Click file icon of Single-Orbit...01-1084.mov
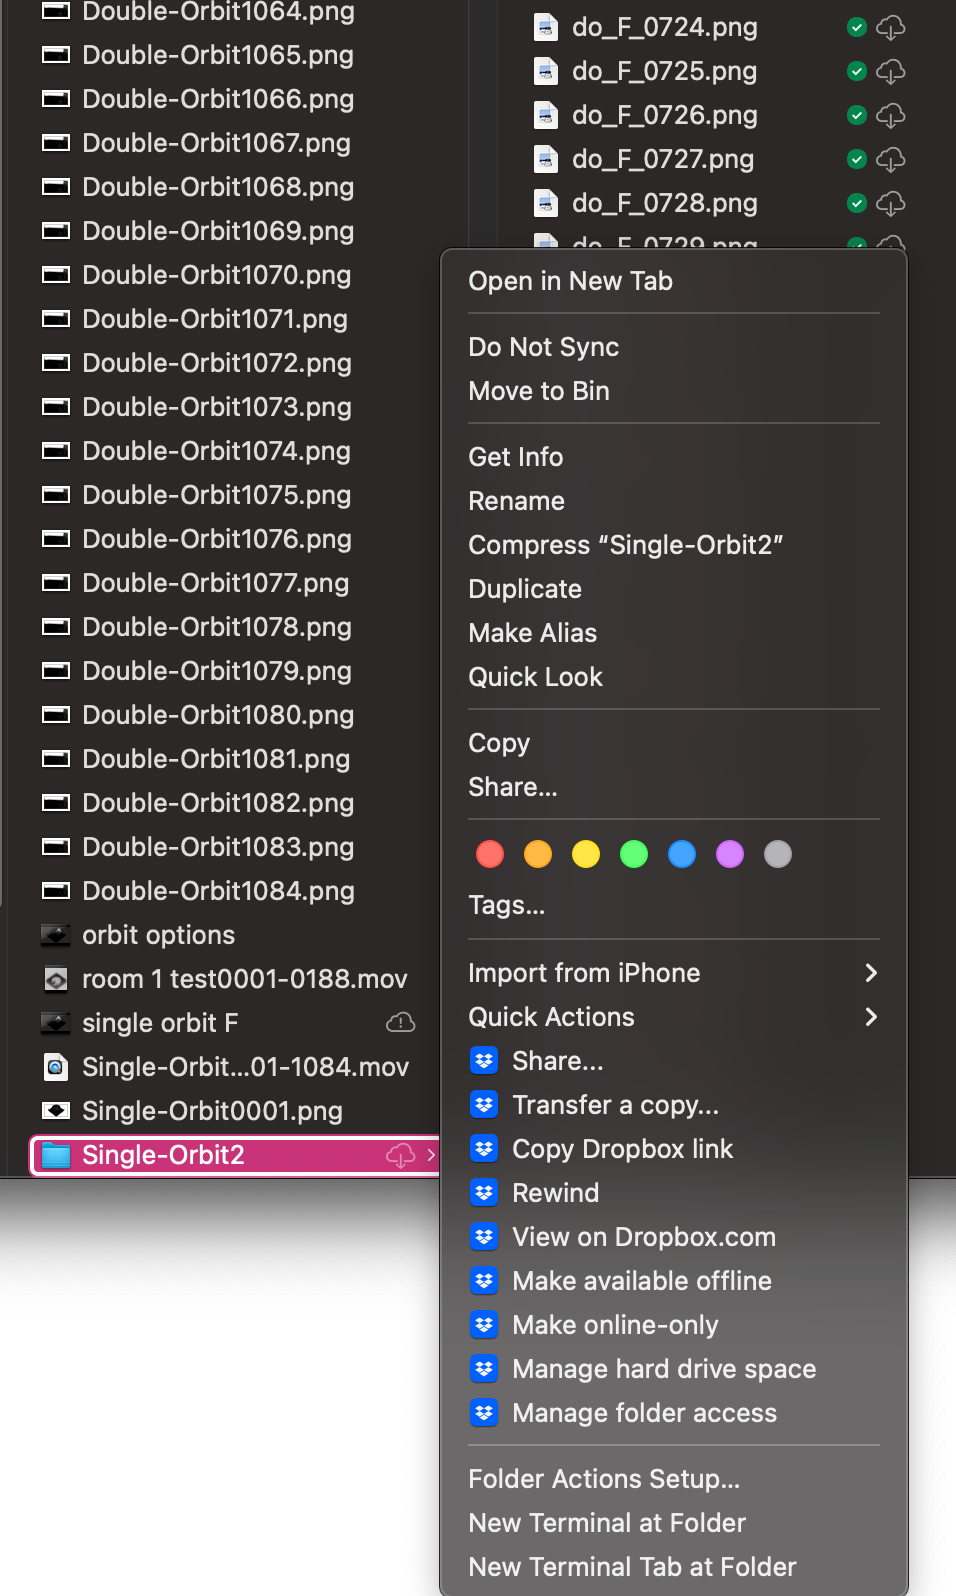The height and width of the screenshot is (1596, 956). click(56, 1067)
